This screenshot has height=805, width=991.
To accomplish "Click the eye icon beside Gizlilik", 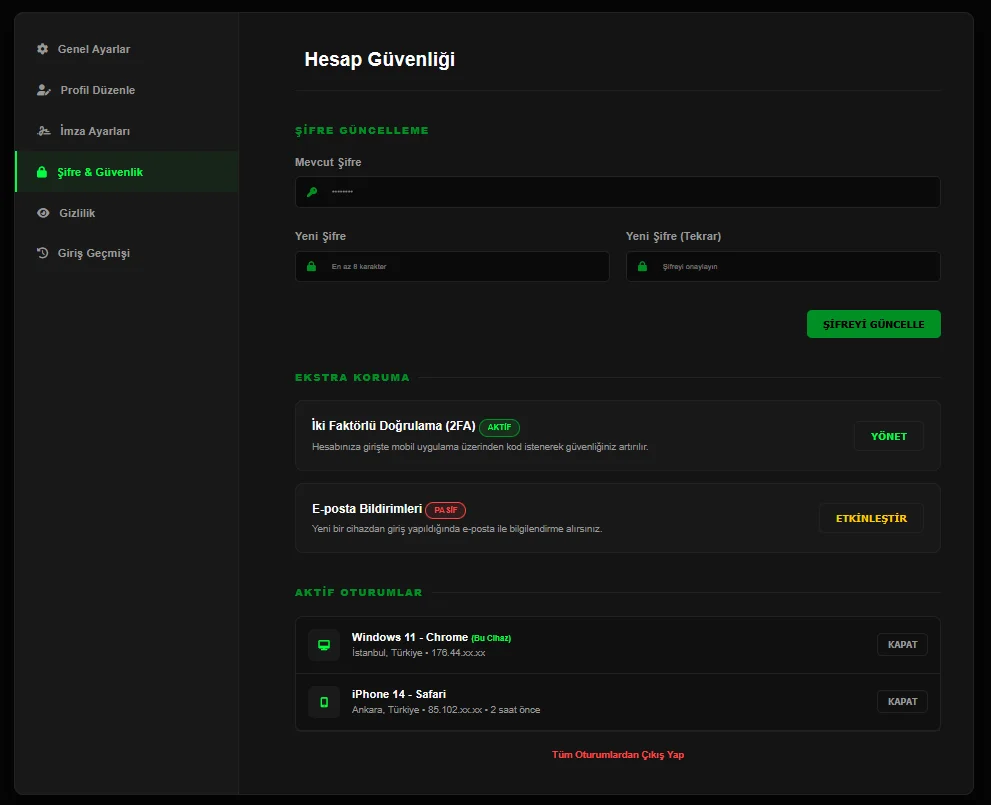I will click(x=43, y=213).
